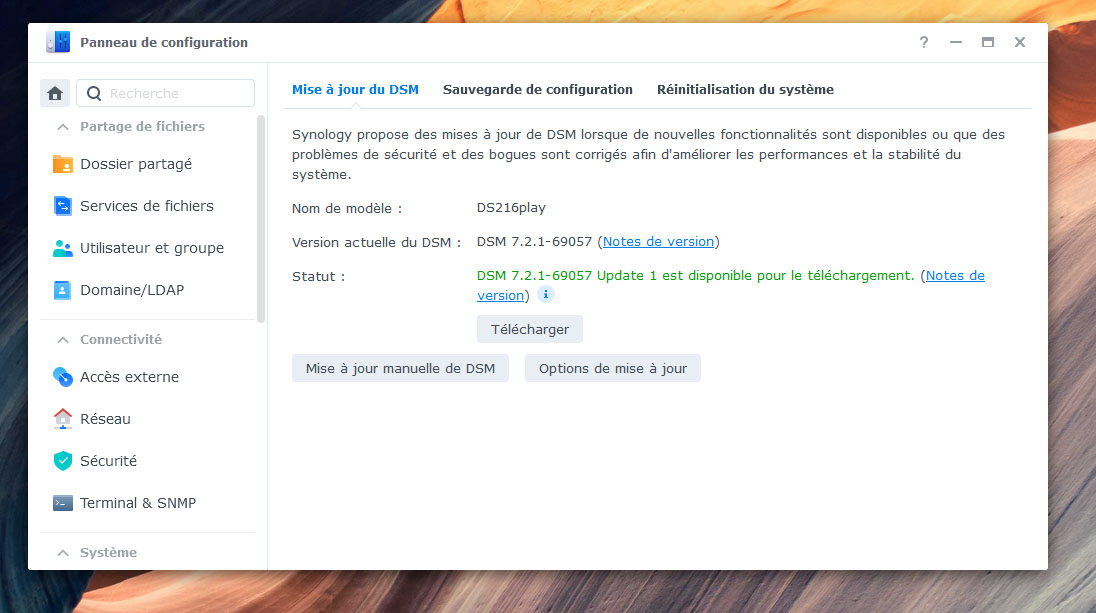Screen dimensions: 1096x613
Task: Click the Télécharger button
Action: [x=530, y=329]
